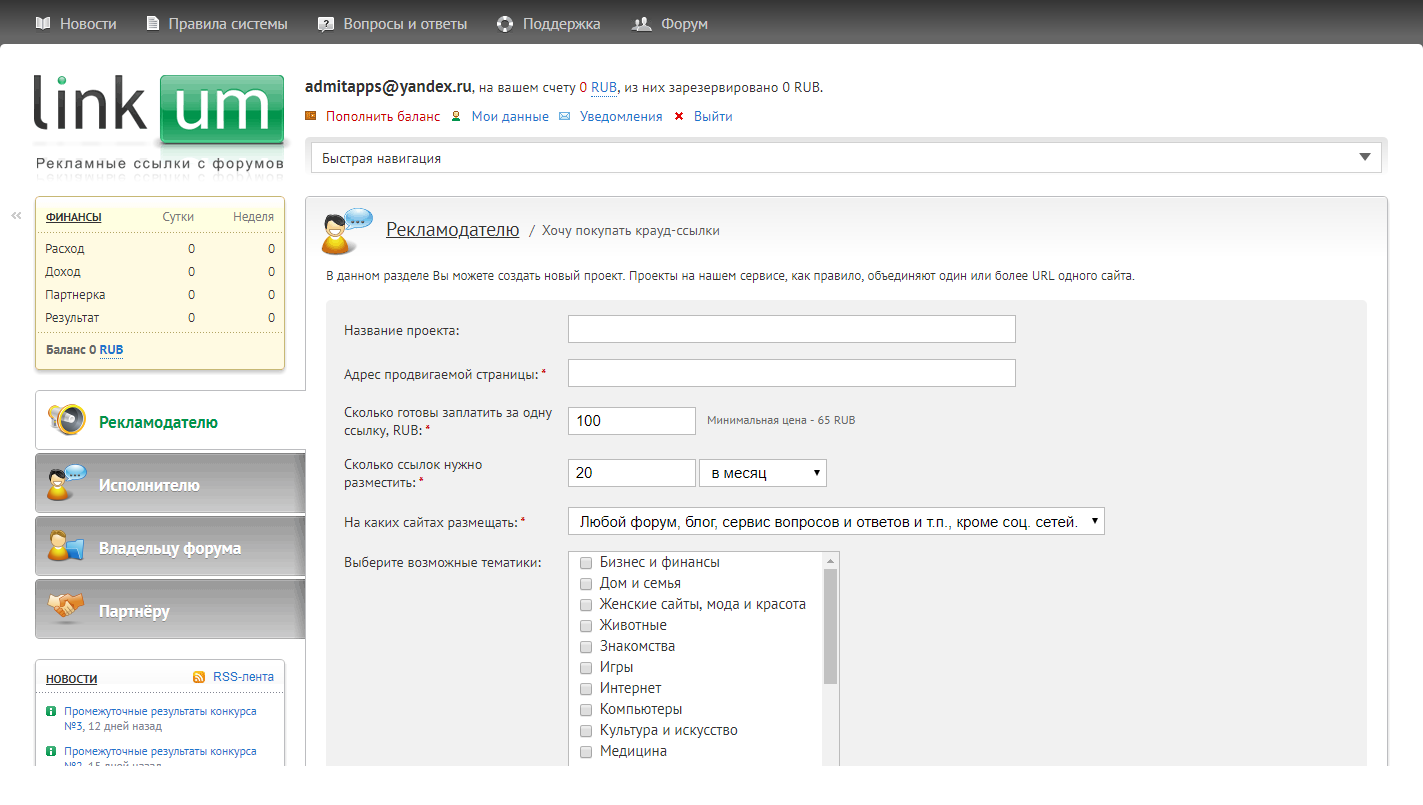Check the Бизнес и финансы checkbox

tap(586, 563)
